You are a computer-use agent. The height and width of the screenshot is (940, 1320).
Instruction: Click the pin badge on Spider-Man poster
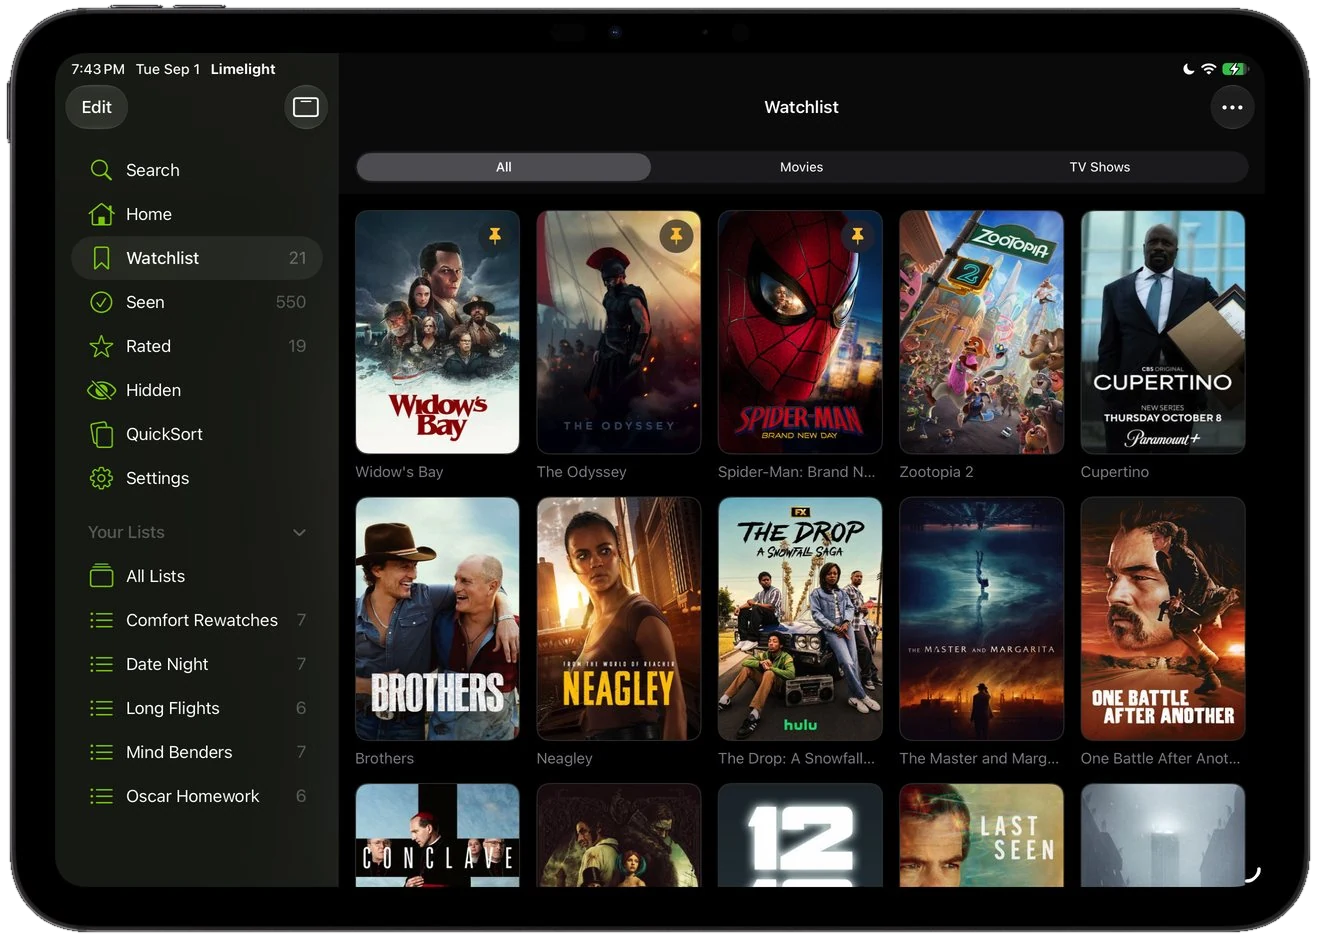857,236
